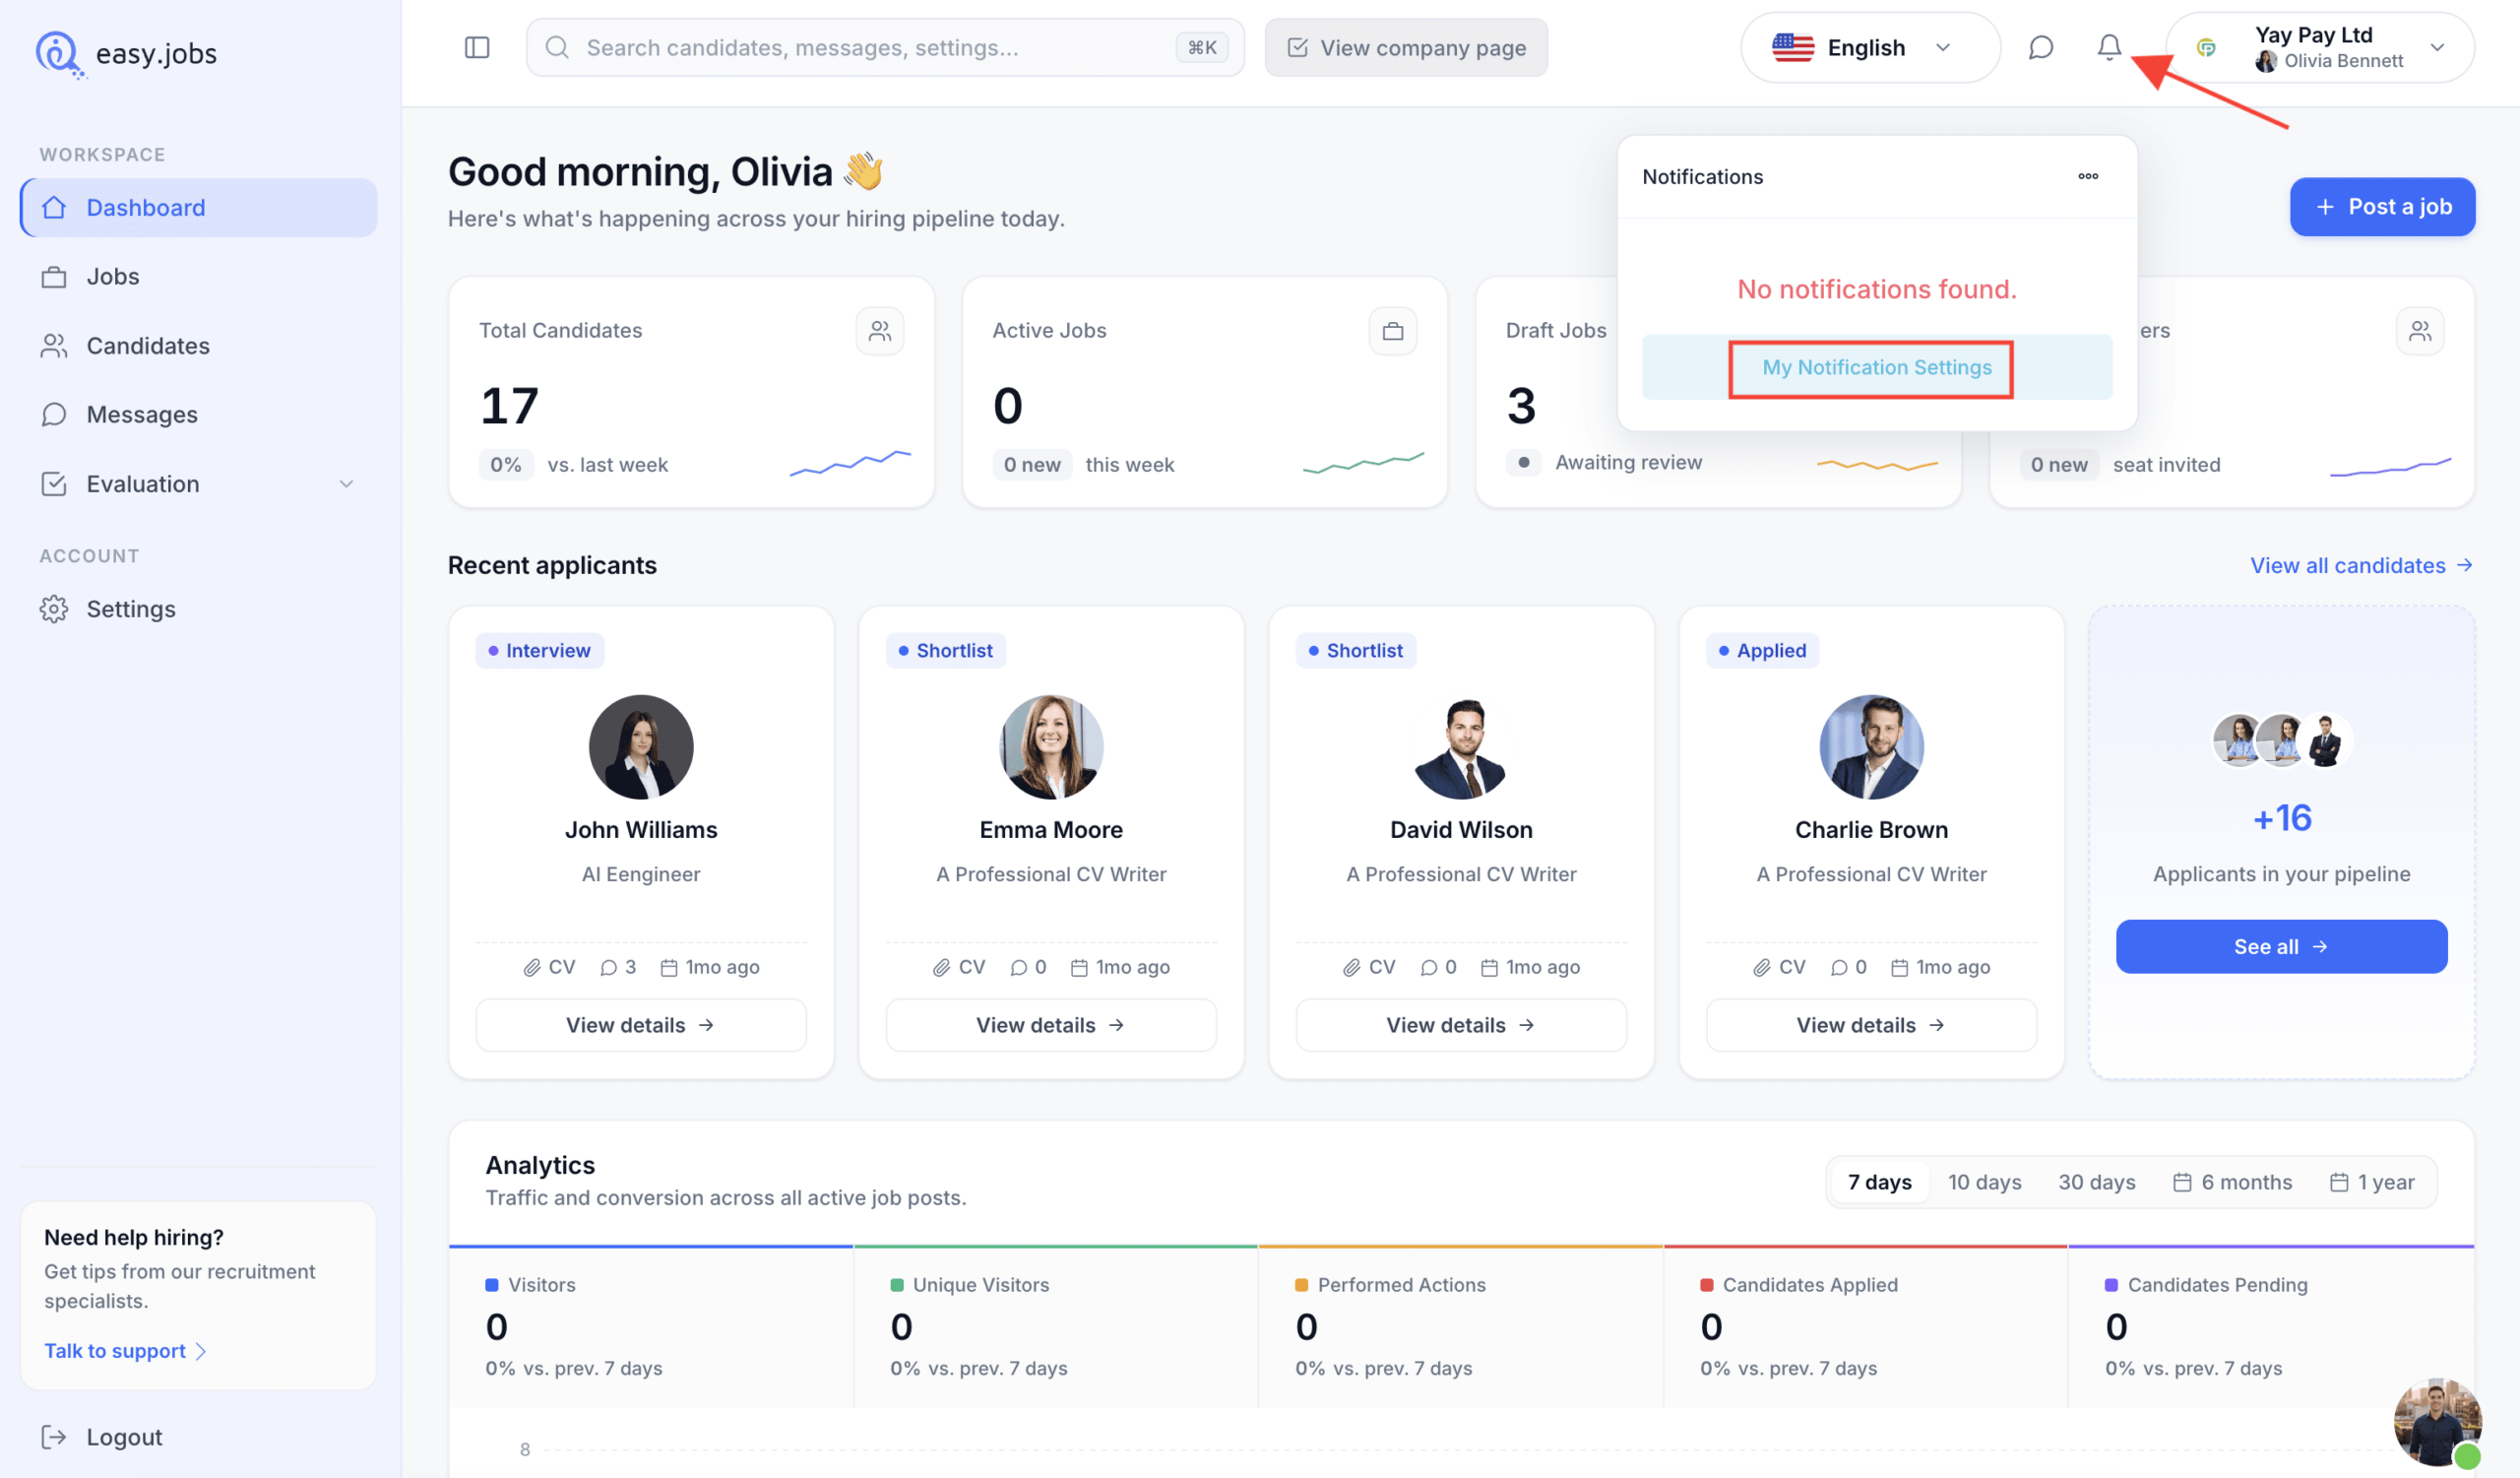Click Charlie Brown profile photo

pos(1870,746)
